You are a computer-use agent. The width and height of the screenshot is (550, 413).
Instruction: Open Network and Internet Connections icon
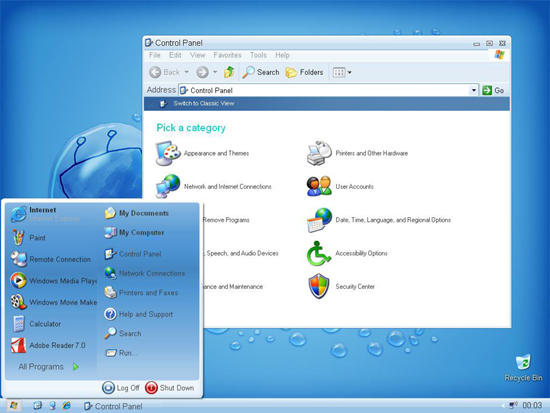(x=168, y=186)
